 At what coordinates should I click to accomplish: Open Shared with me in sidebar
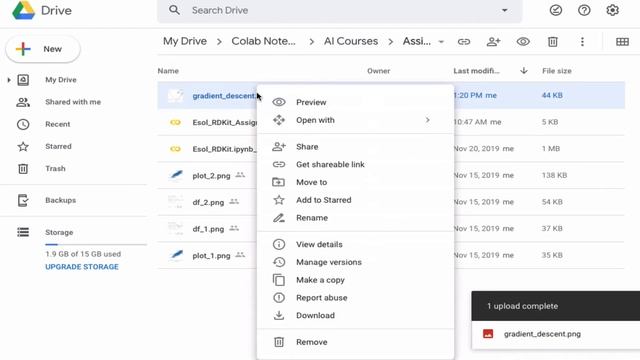coord(73,102)
